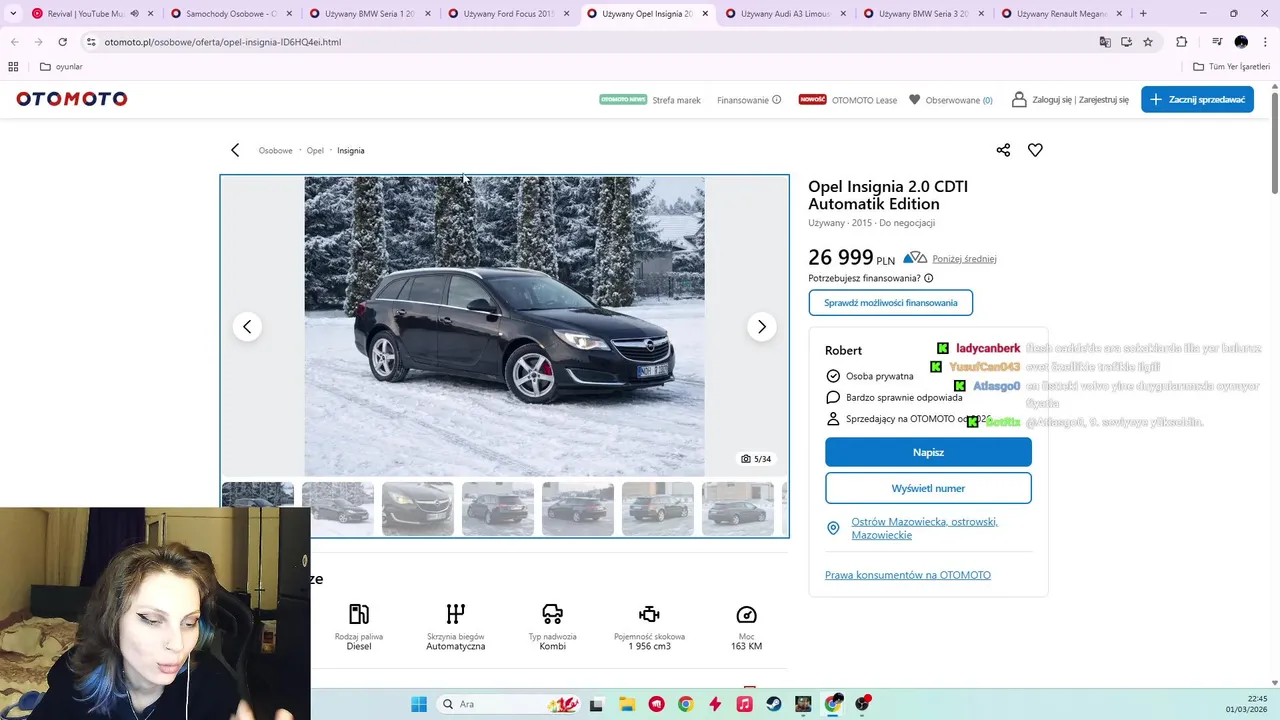The width and height of the screenshot is (1280, 720).
Task: Click the Napisz button
Action: click(928, 452)
